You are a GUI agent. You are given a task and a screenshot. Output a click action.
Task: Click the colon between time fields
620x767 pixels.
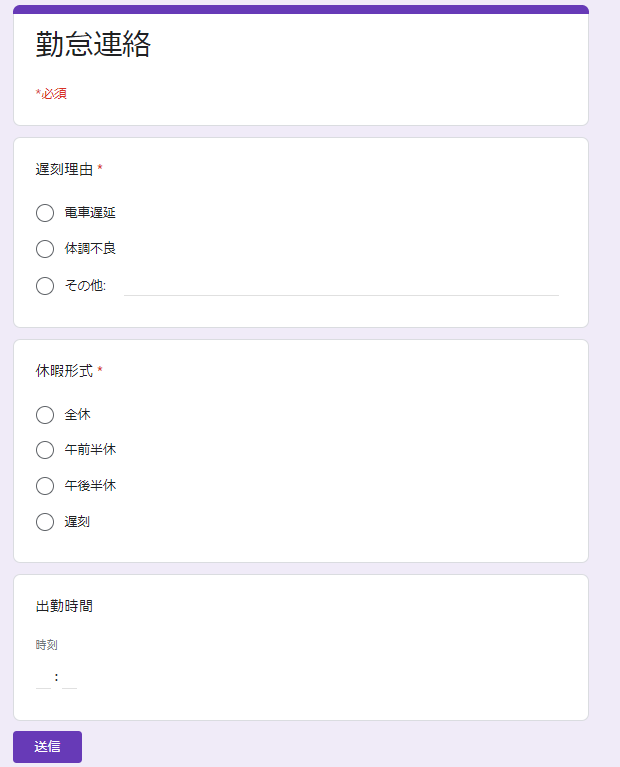tap(57, 677)
